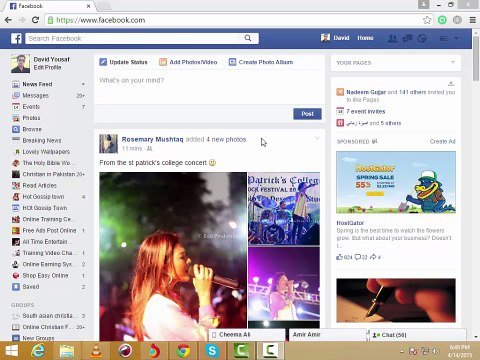Open Shop Easy Online shortcut
This screenshot has width=480, height=360.
point(45,276)
